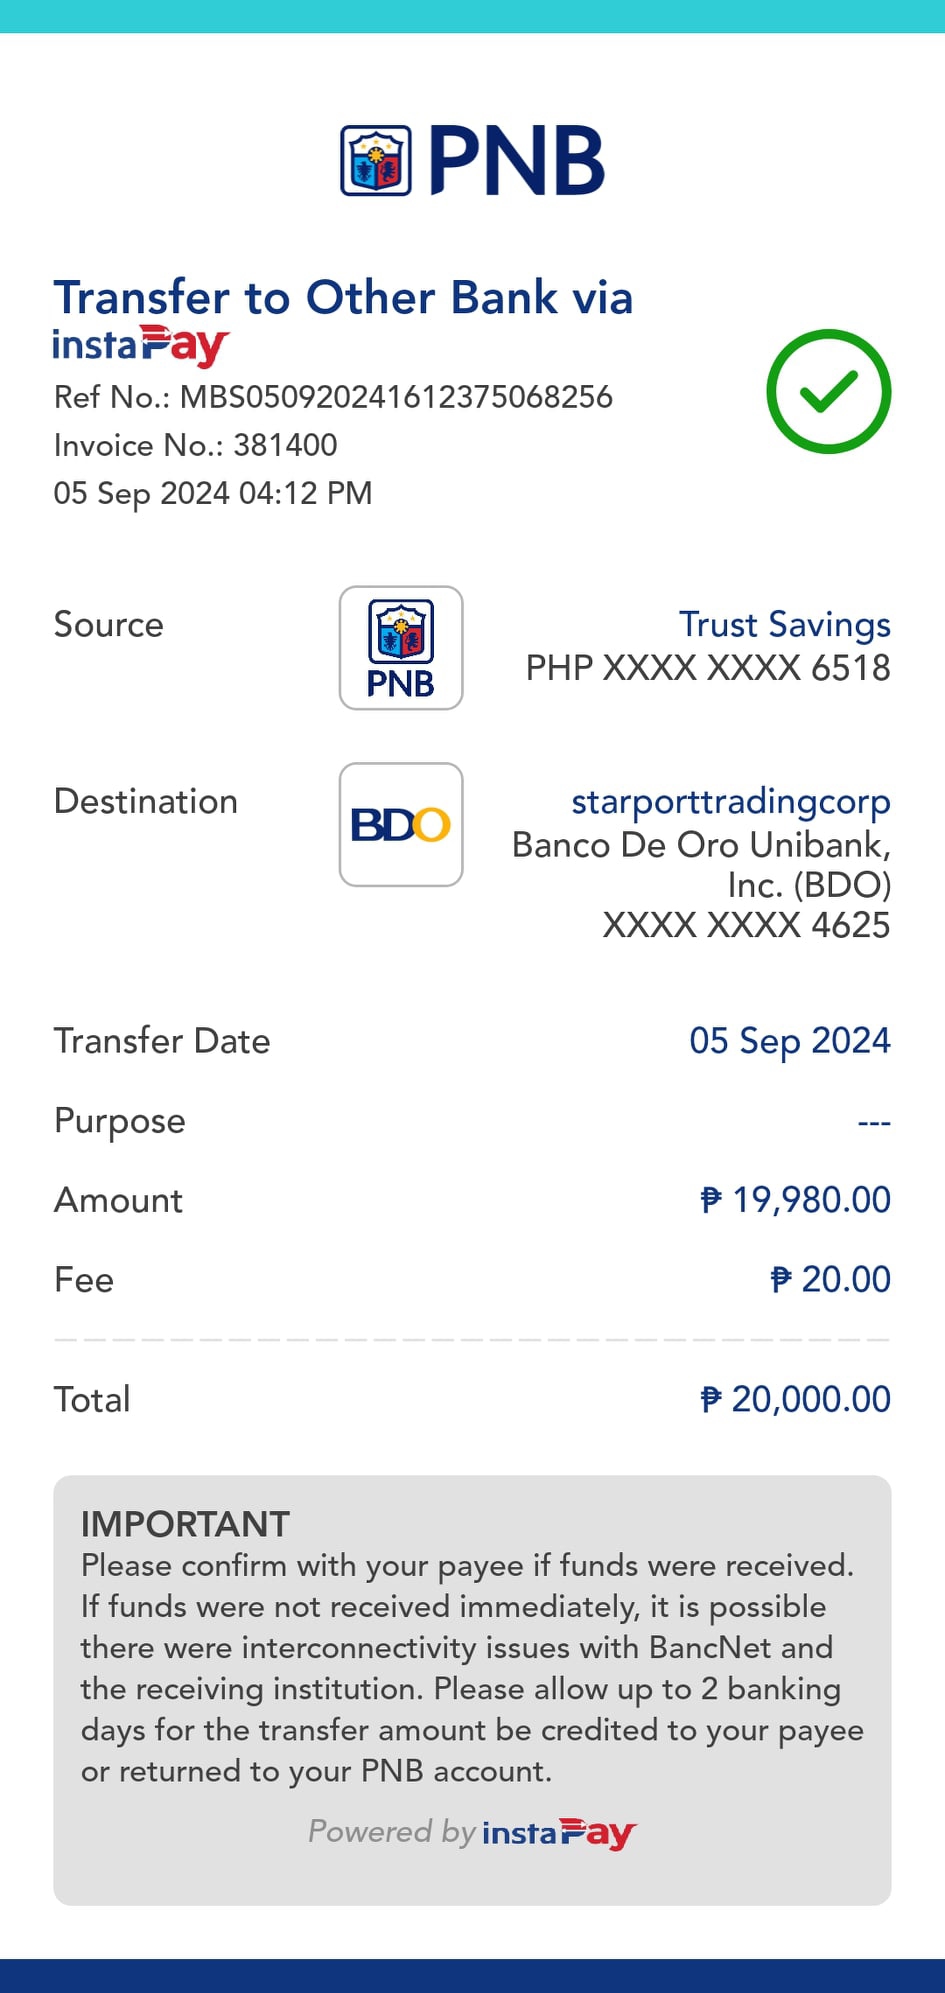Click the total ₱ 20,000.00
The height and width of the screenshot is (1993, 945).
pyautogui.click(x=795, y=1399)
